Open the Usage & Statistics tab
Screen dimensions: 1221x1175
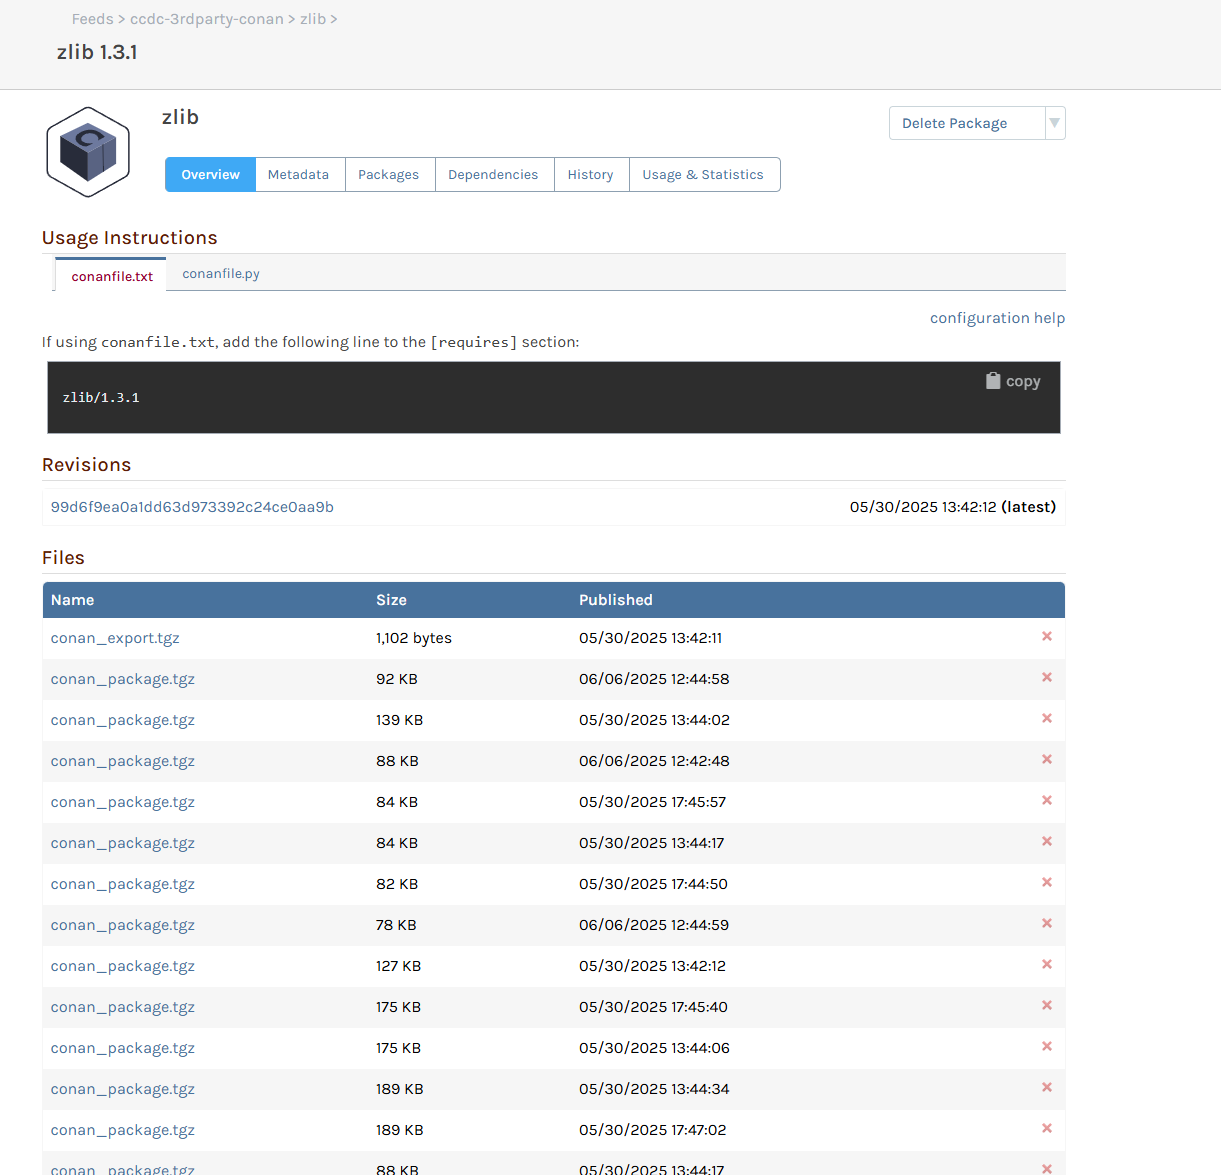coord(702,175)
